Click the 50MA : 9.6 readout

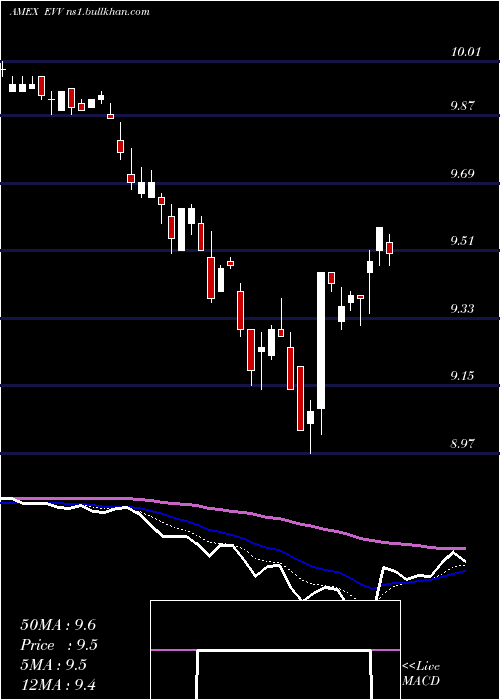click(x=58, y=625)
